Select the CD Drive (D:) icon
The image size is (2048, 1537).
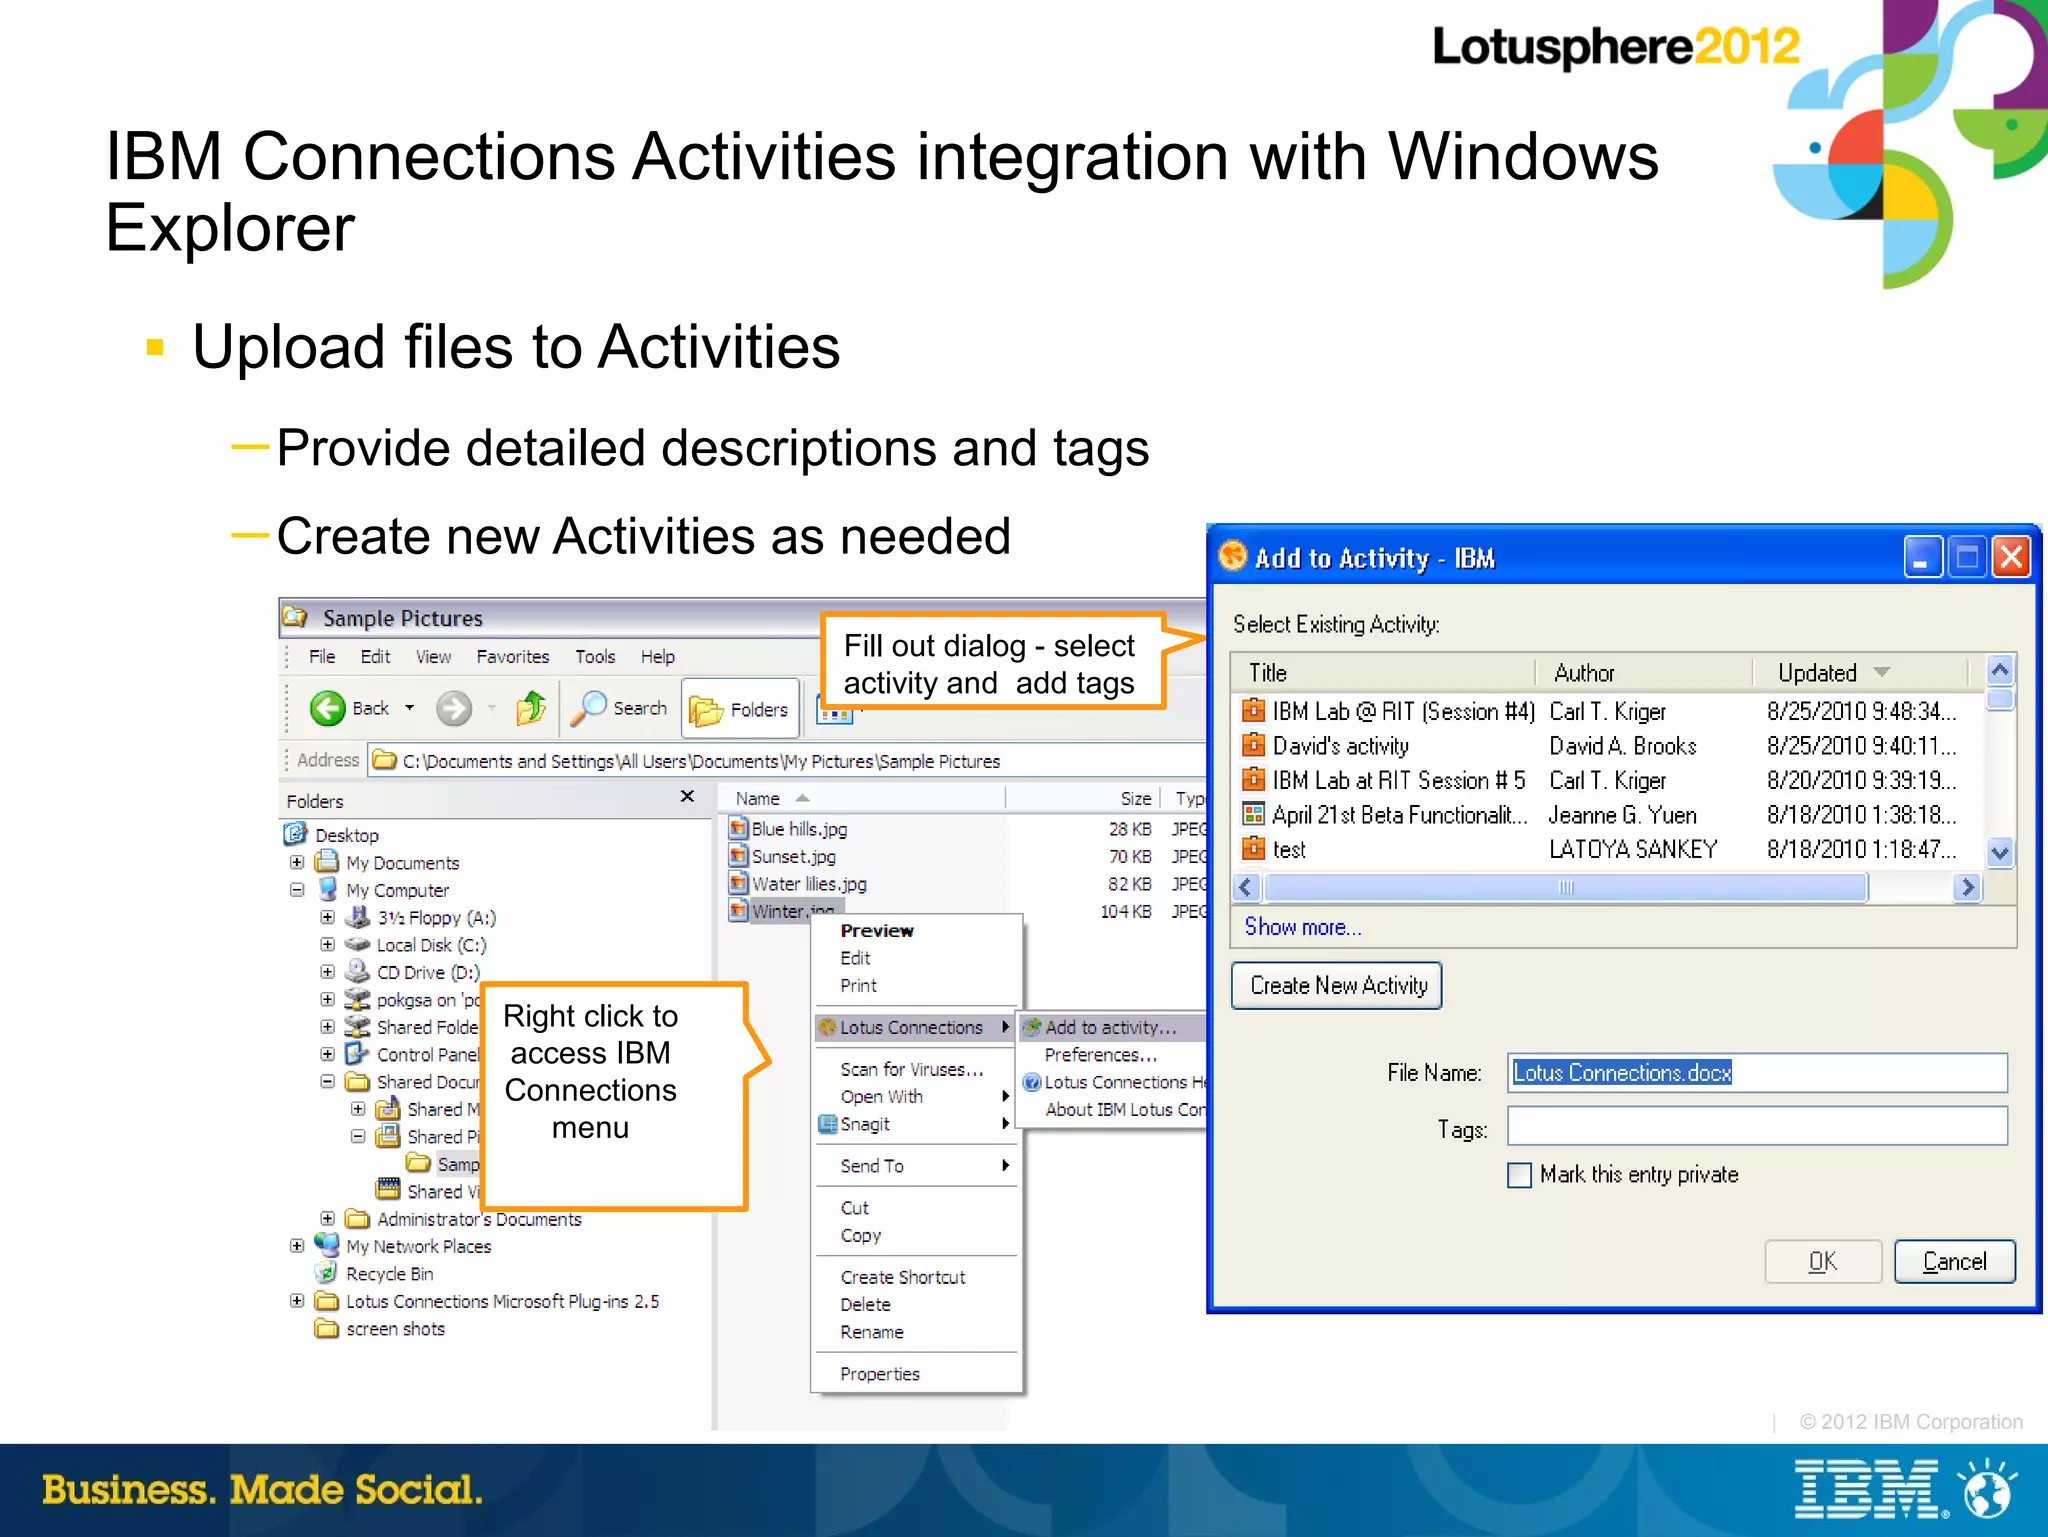click(x=357, y=971)
